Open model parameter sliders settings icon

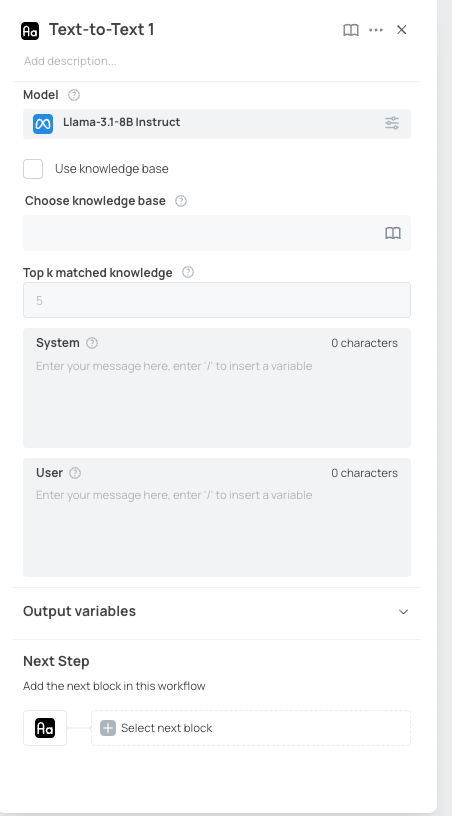pyautogui.click(x=392, y=123)
